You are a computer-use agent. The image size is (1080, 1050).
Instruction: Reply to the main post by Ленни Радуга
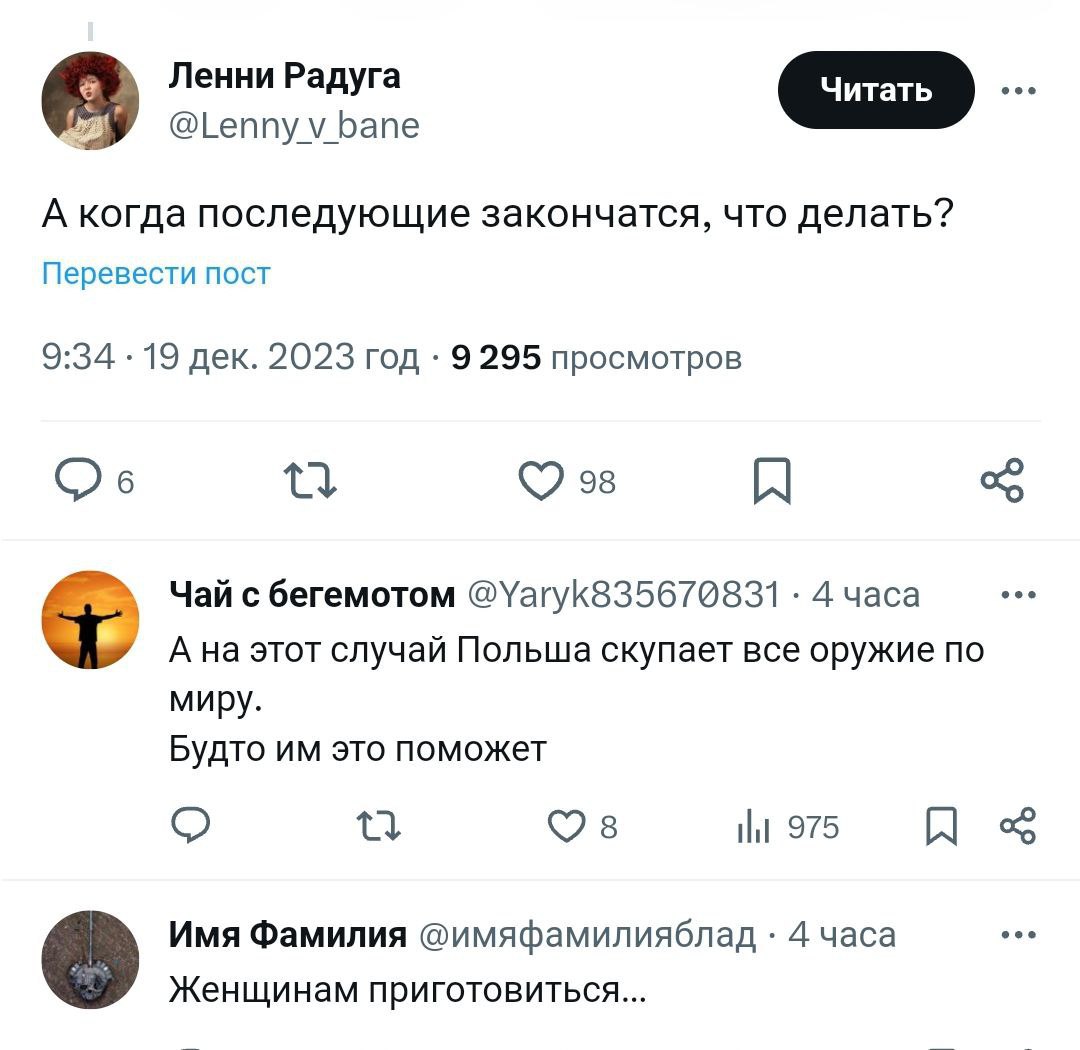click(x=72, y=482)
